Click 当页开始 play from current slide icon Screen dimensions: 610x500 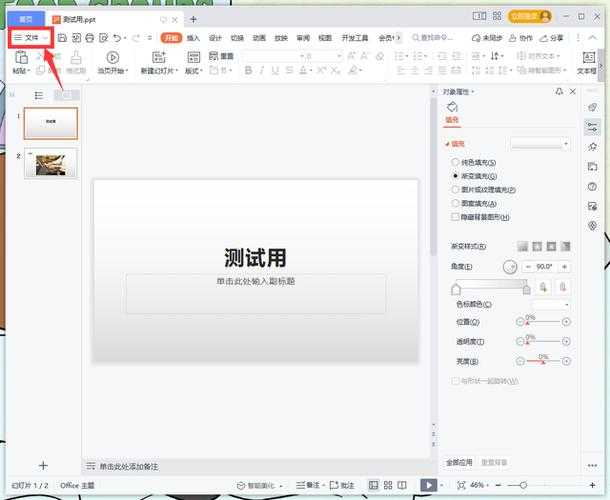point(112,58)
